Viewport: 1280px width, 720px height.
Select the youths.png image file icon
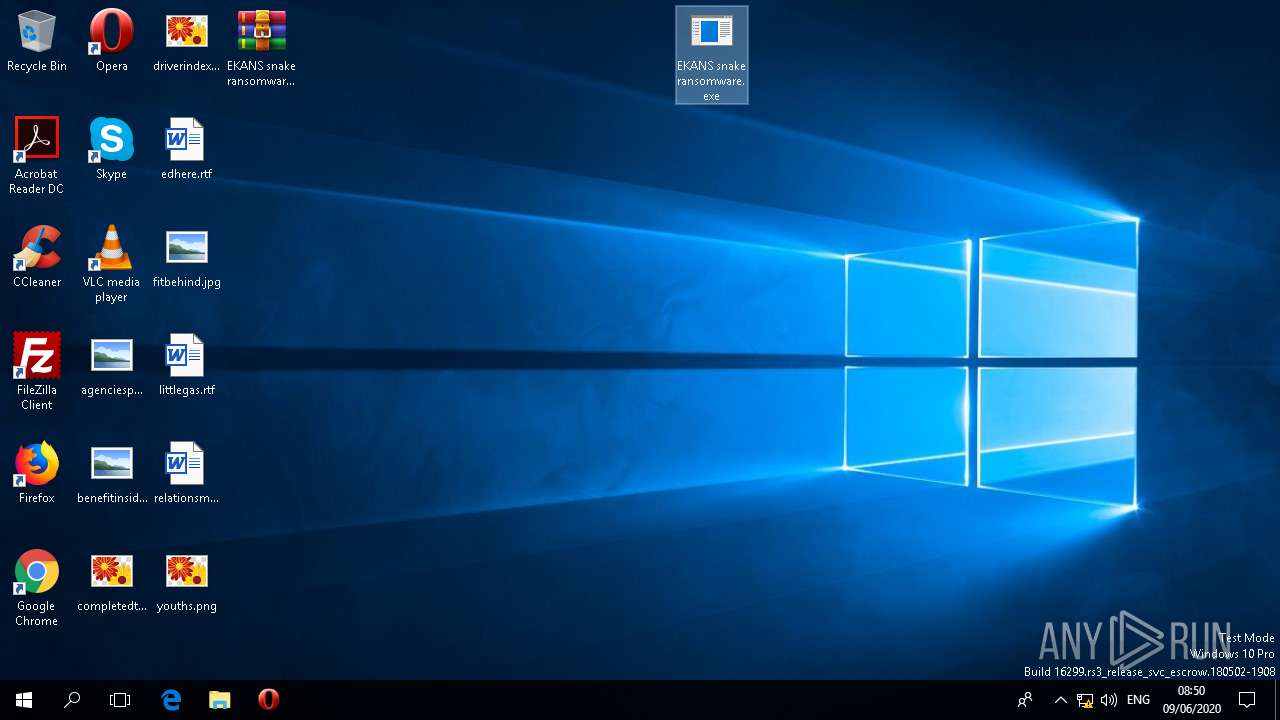pos(186,582)
